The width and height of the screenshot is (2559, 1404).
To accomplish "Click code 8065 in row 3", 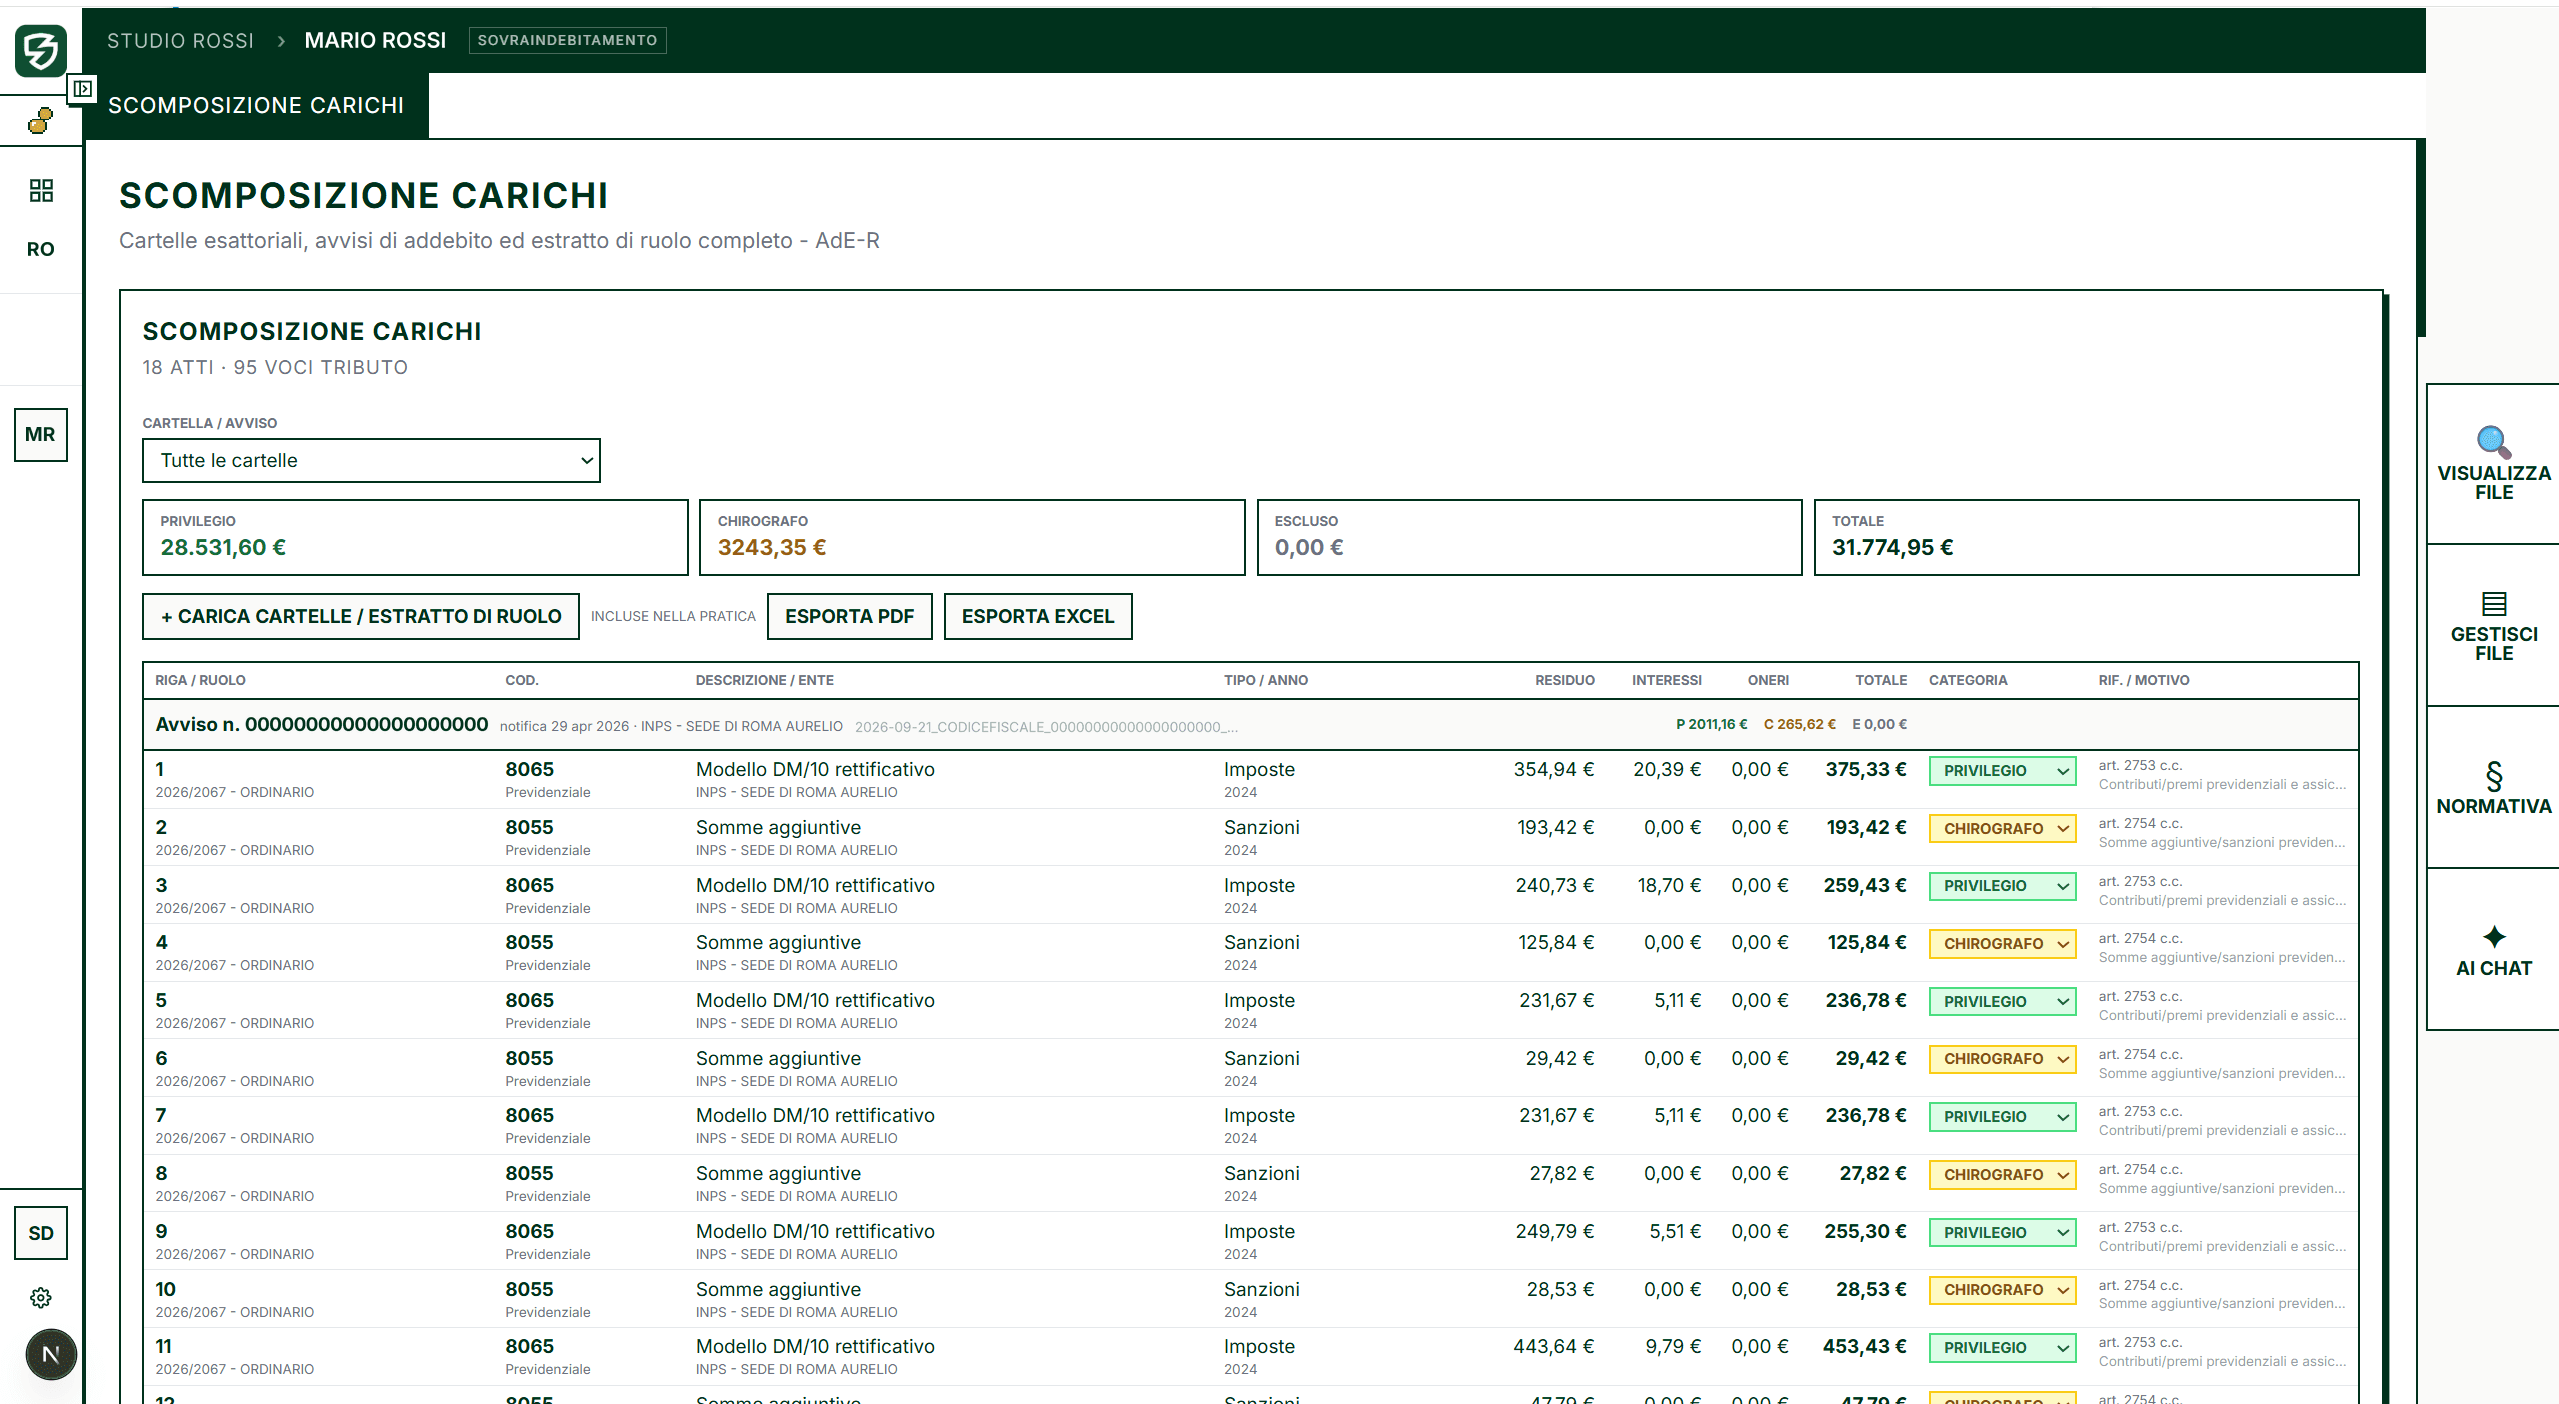I will click(x=529, y=885).
